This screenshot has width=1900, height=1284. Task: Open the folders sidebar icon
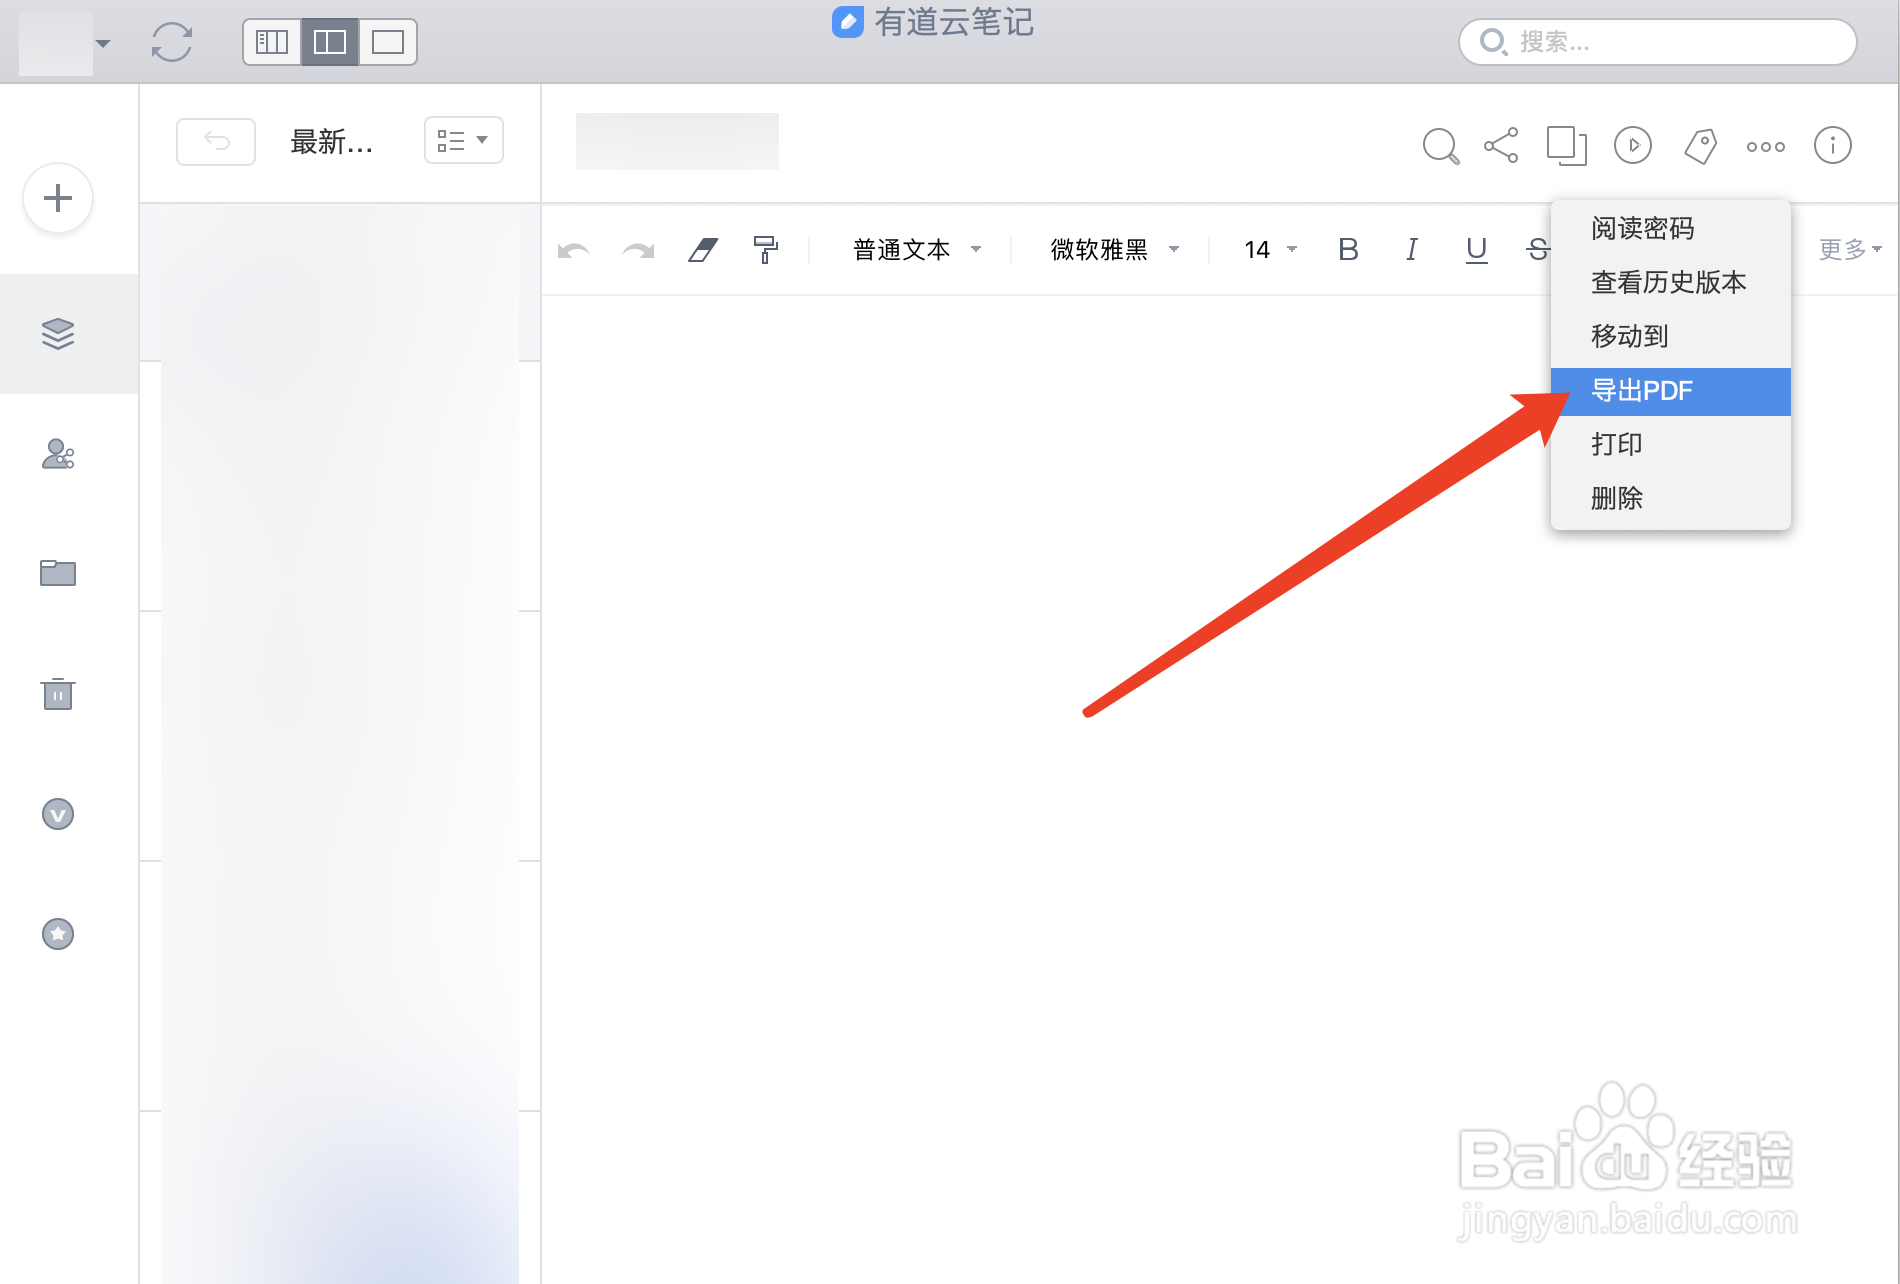click(x=58, y=573)
